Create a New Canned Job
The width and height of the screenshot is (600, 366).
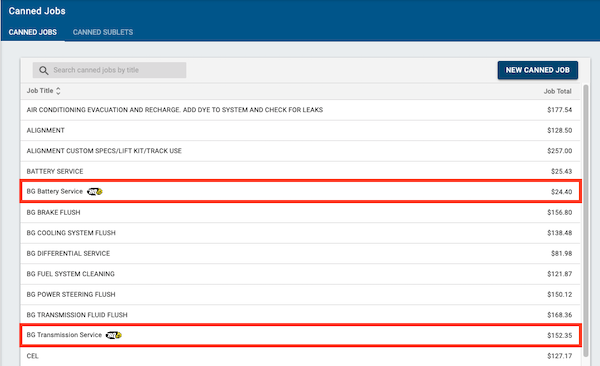pyautogui.click(x=538, y=70)
